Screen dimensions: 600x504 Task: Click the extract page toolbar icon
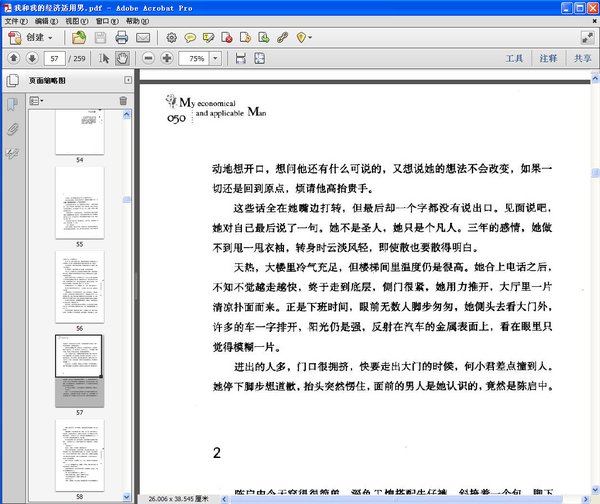245,38
